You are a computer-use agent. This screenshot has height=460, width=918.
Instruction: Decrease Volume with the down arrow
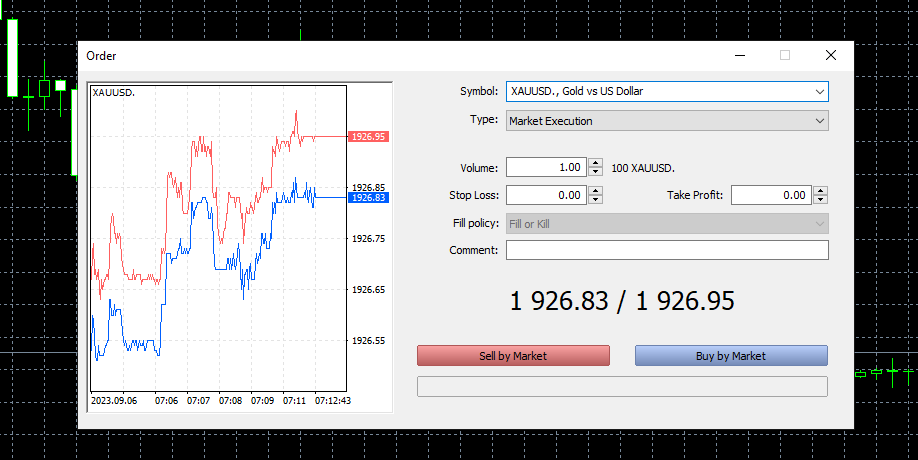596,172
